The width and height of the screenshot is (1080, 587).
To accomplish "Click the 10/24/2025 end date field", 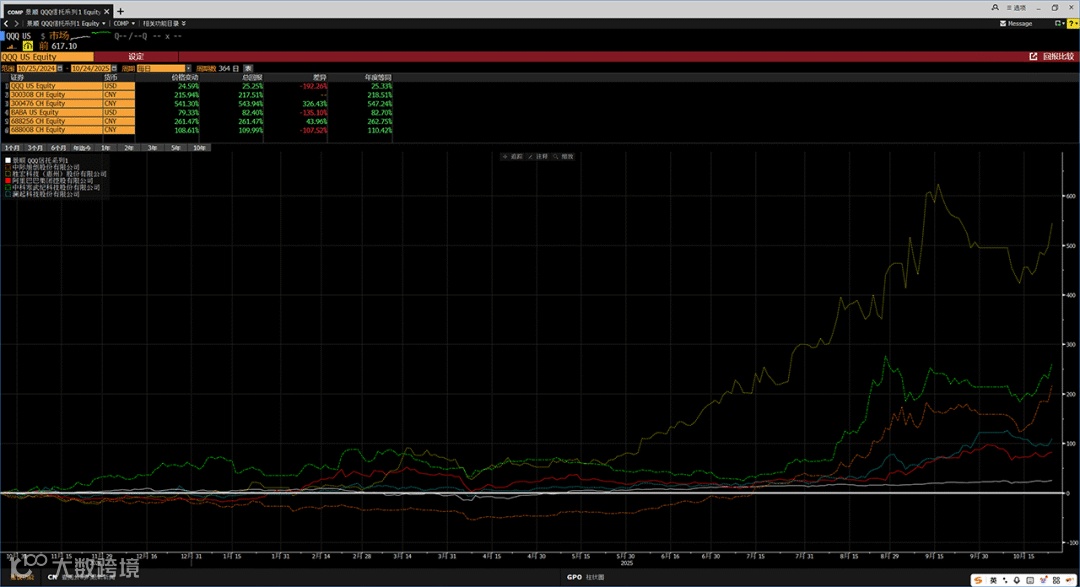I will (91, 68).
